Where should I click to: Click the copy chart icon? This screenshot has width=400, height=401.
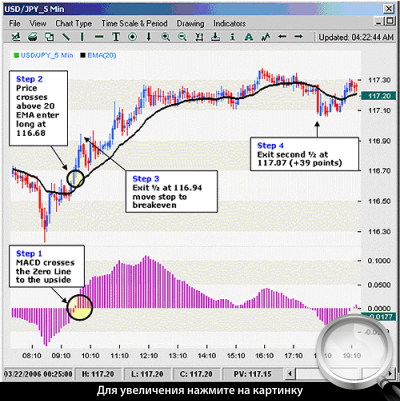tap(49, 36)
